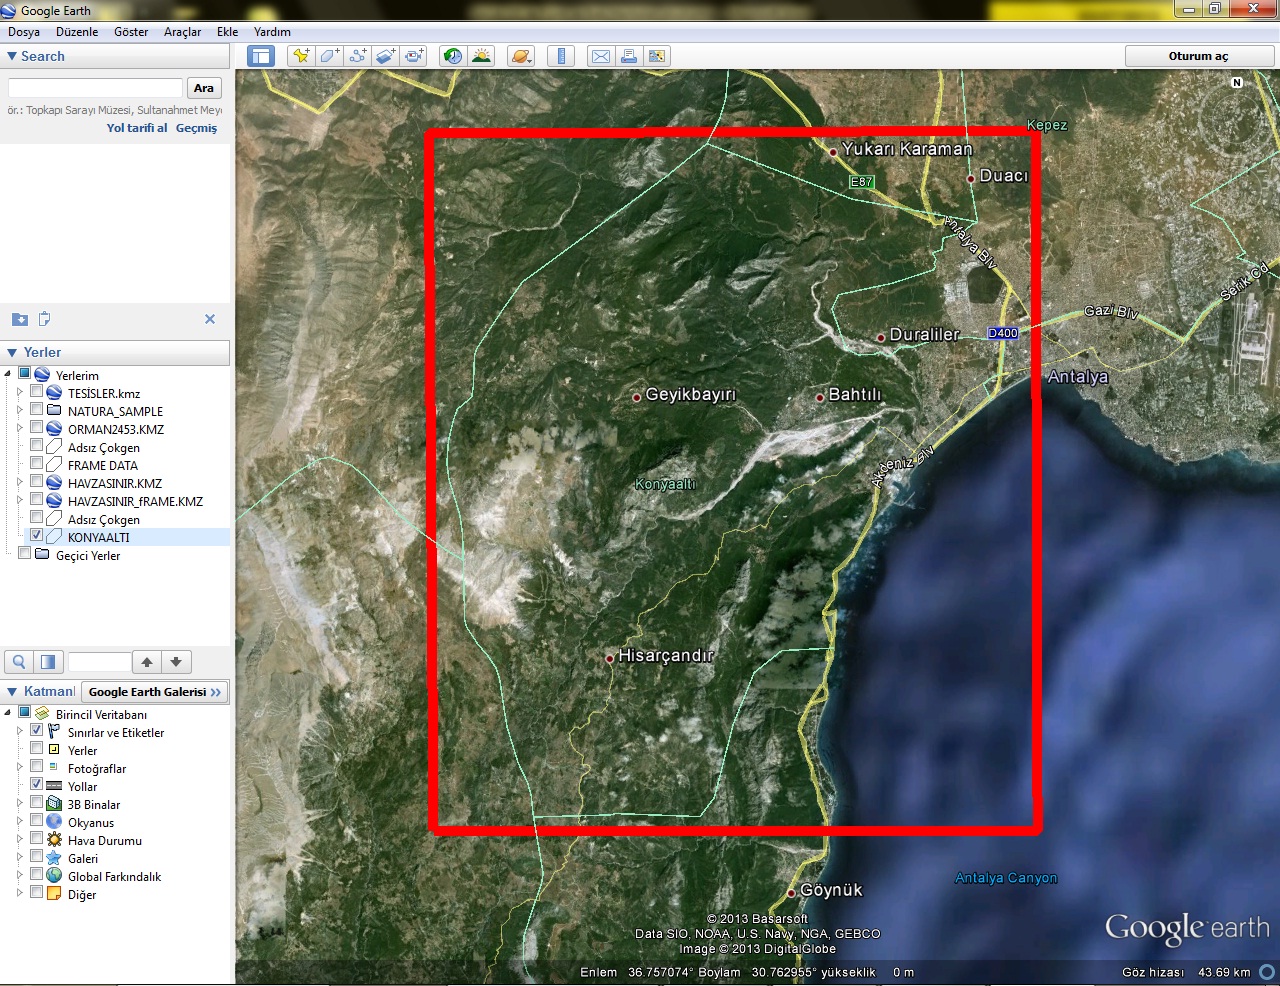
Task: Open the Ruler measurement tool
Action: click(561, 56)
